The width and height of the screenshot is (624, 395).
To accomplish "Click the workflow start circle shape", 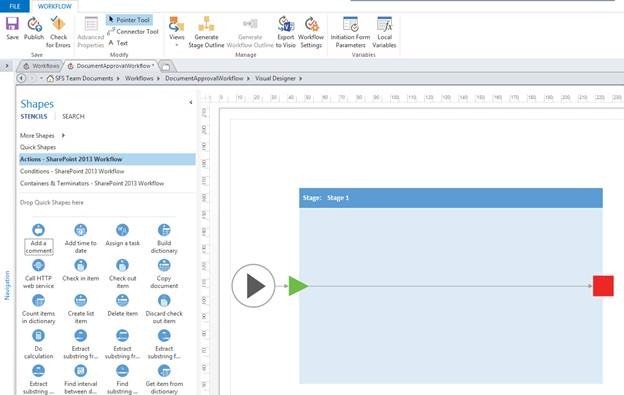I will coord(253,286).
